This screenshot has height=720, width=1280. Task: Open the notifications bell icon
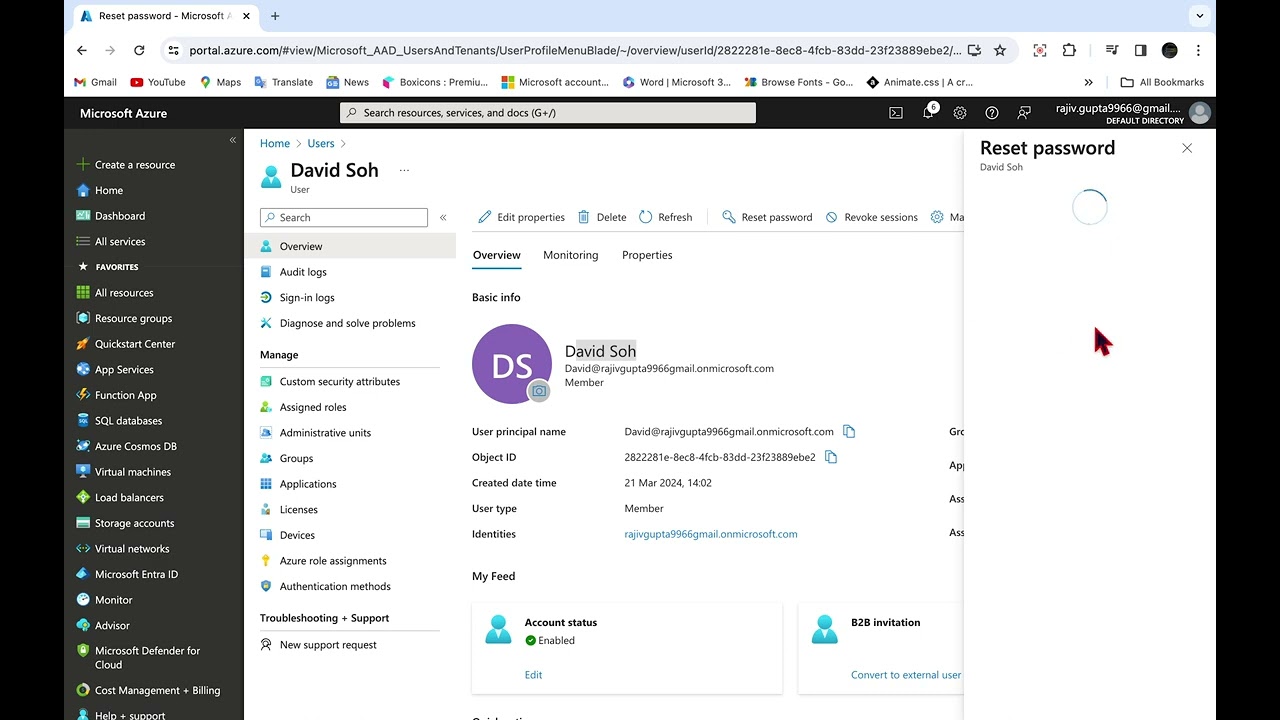[929, 113]
